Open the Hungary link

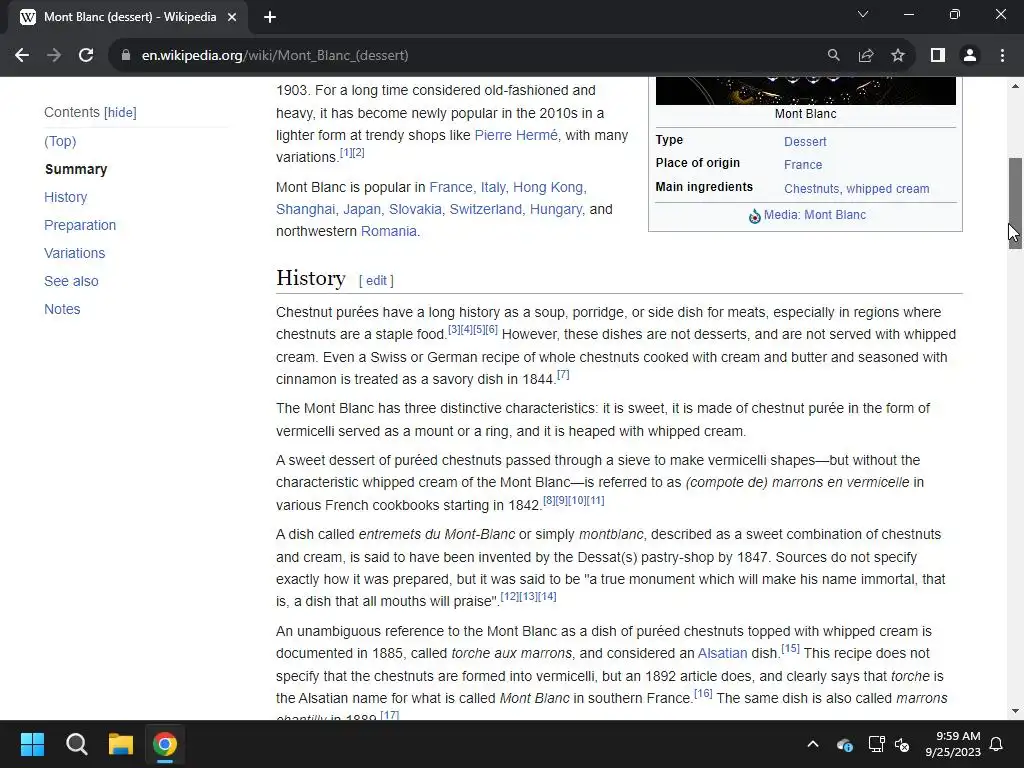[556, 209]
